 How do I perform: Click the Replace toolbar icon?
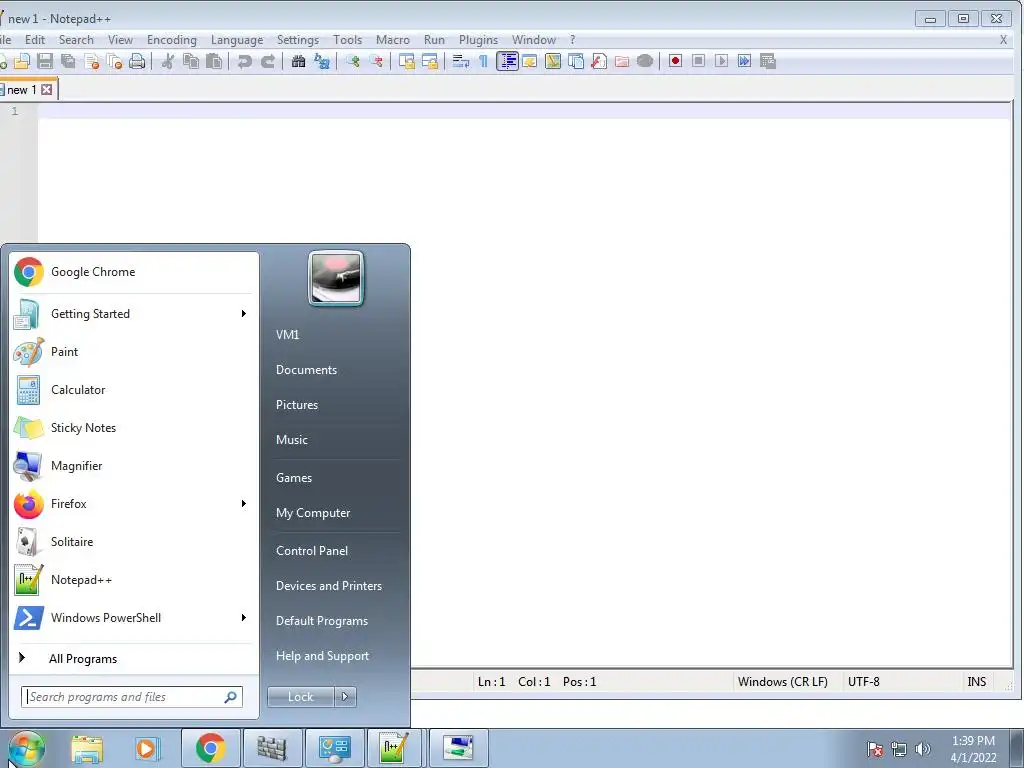click(x=322, y=61)
